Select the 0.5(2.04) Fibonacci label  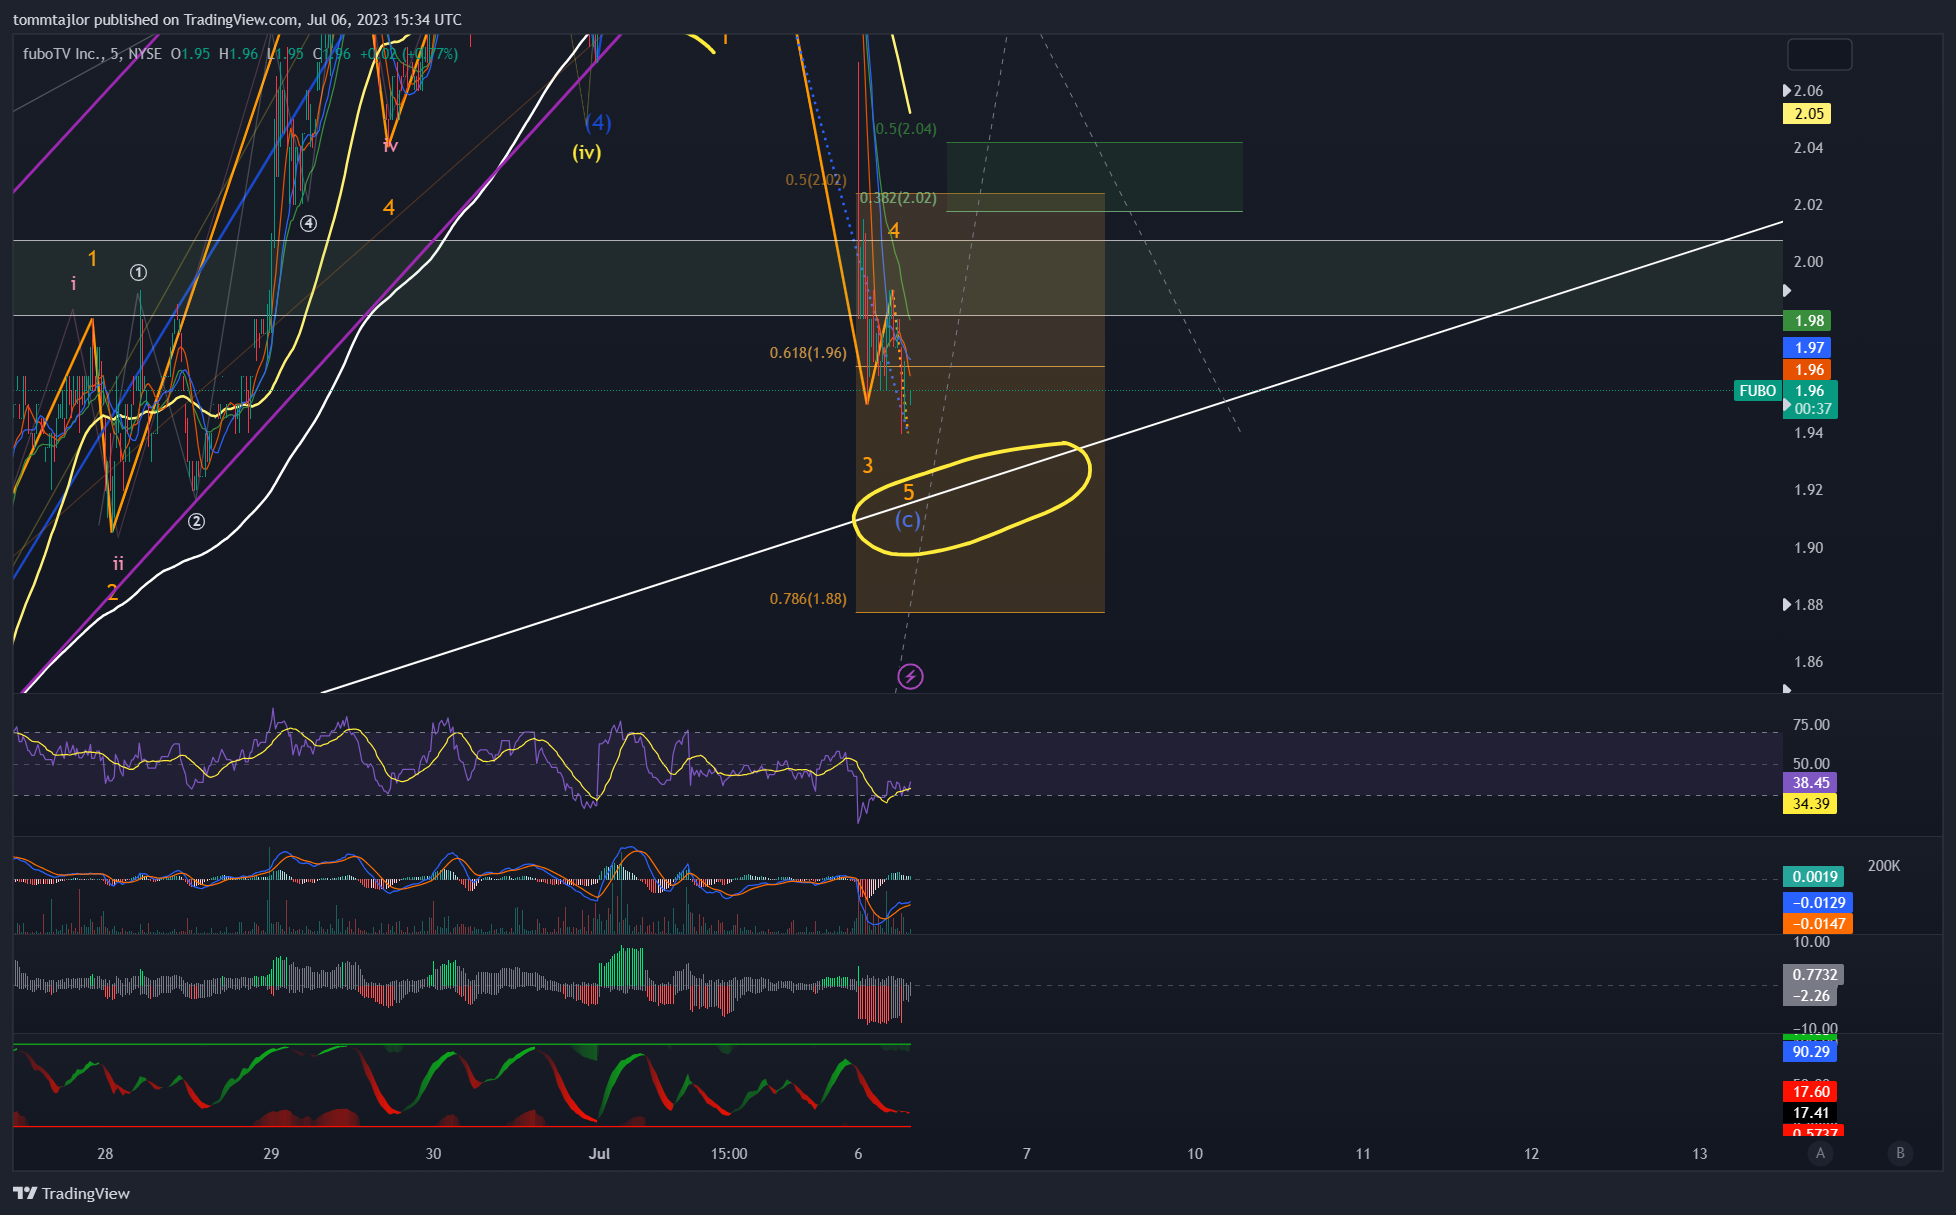click(906, 129)
